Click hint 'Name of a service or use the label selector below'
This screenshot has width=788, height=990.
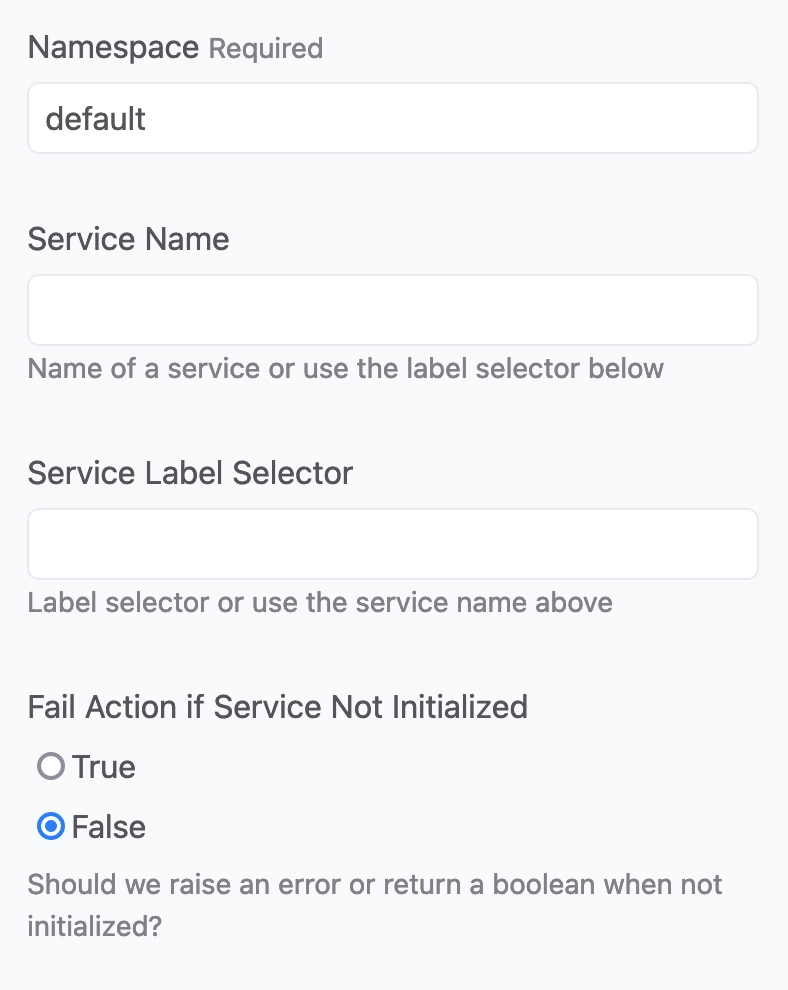[x=345, y=369]
